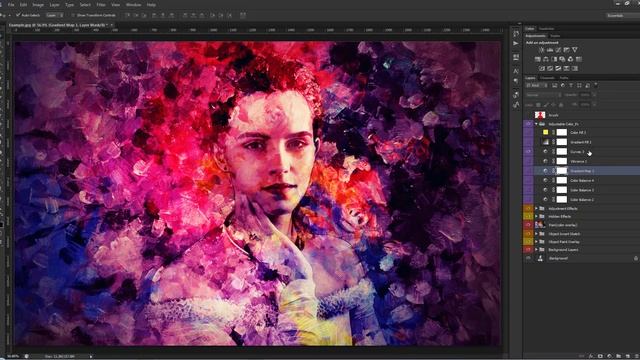Image resolution: width=640 pixels, height=360 pixels.
Task: Add an Exposure adjustment from the Adjustments panel
Action: coord(567,50)
